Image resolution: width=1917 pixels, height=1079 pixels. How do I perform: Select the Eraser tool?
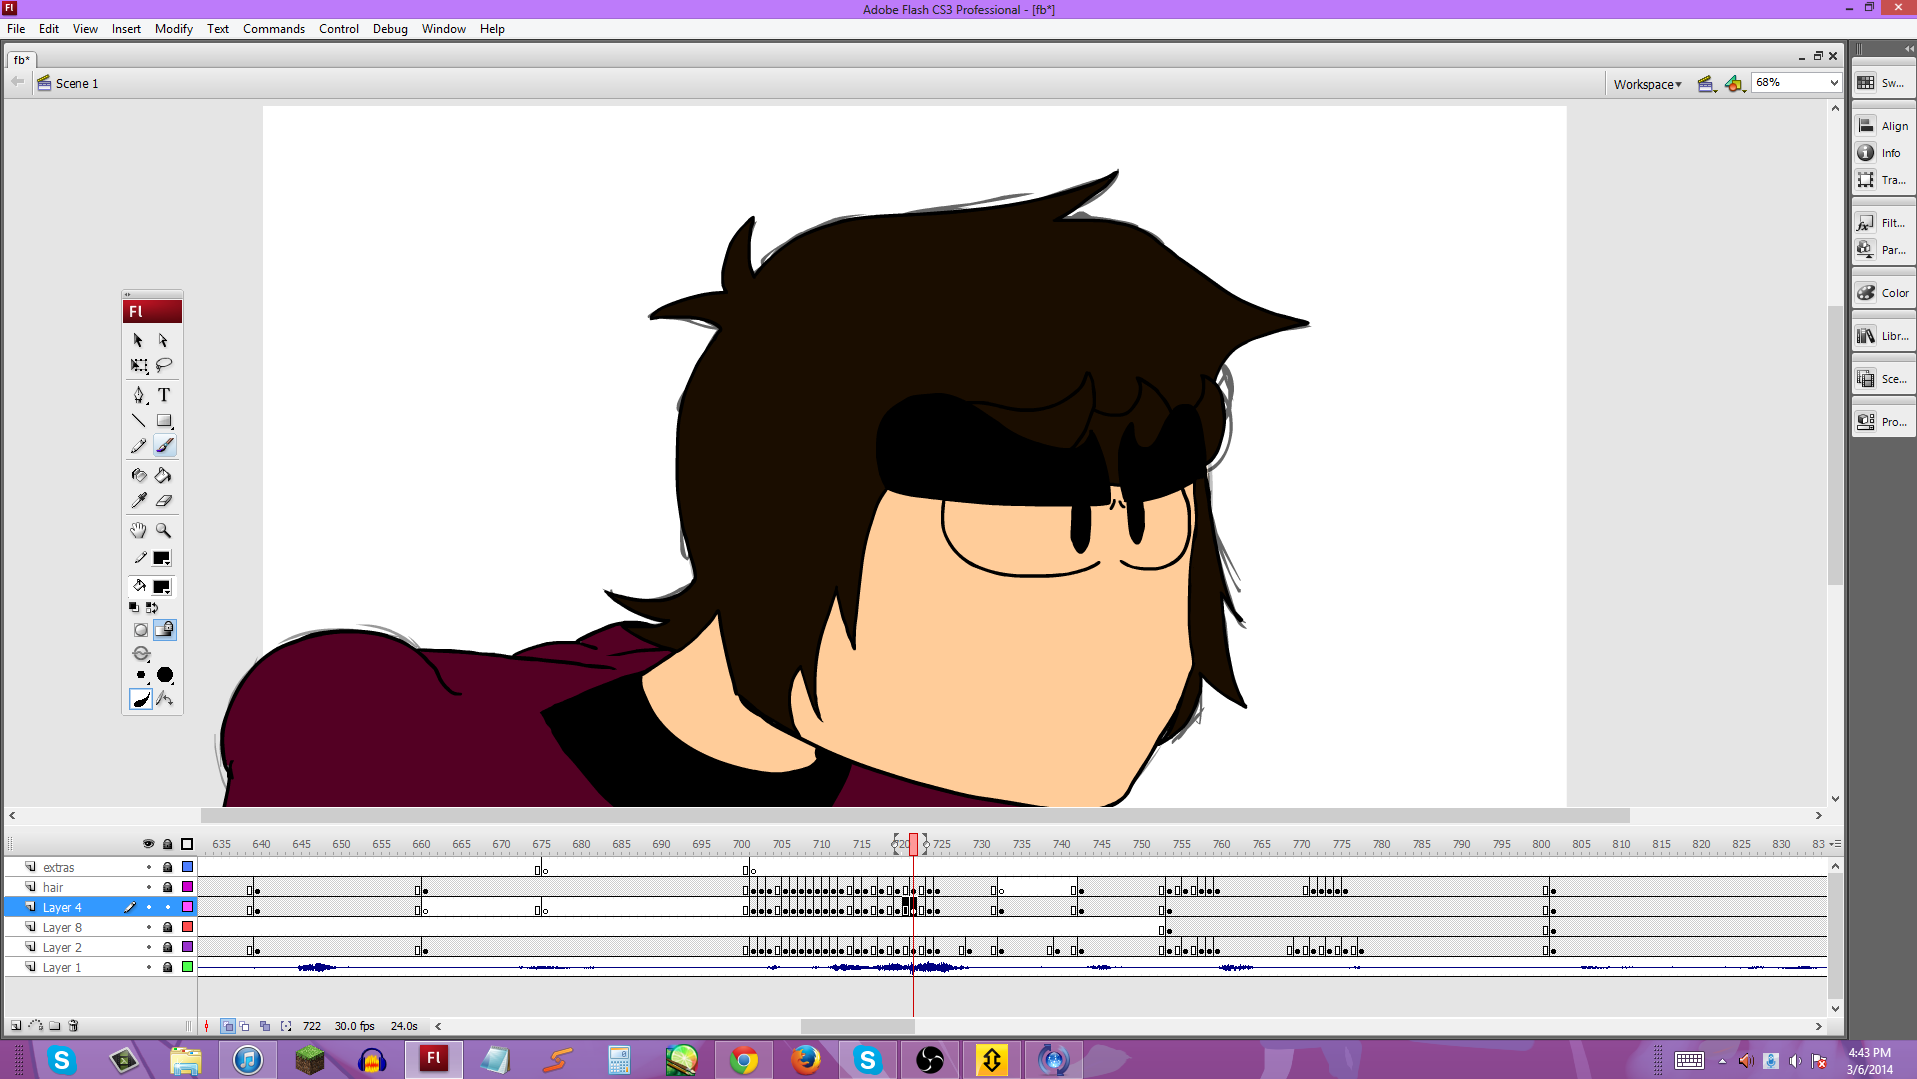coord(164,501)
